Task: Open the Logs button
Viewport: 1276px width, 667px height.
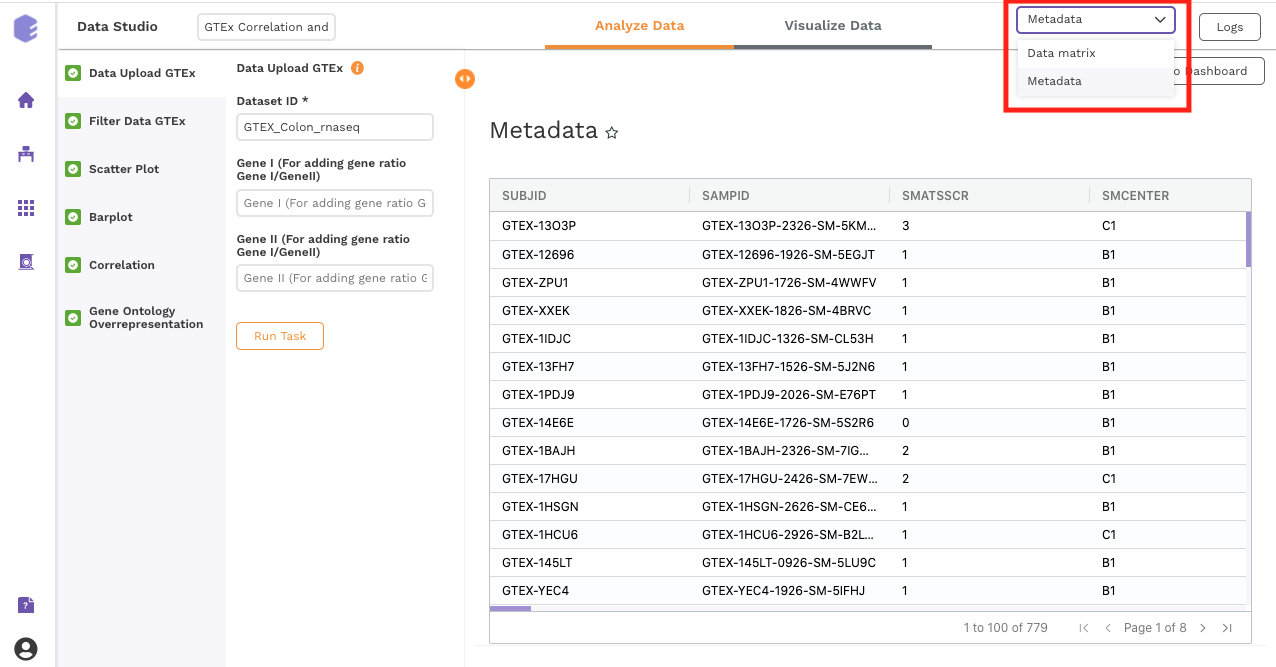Action: 1229,27
